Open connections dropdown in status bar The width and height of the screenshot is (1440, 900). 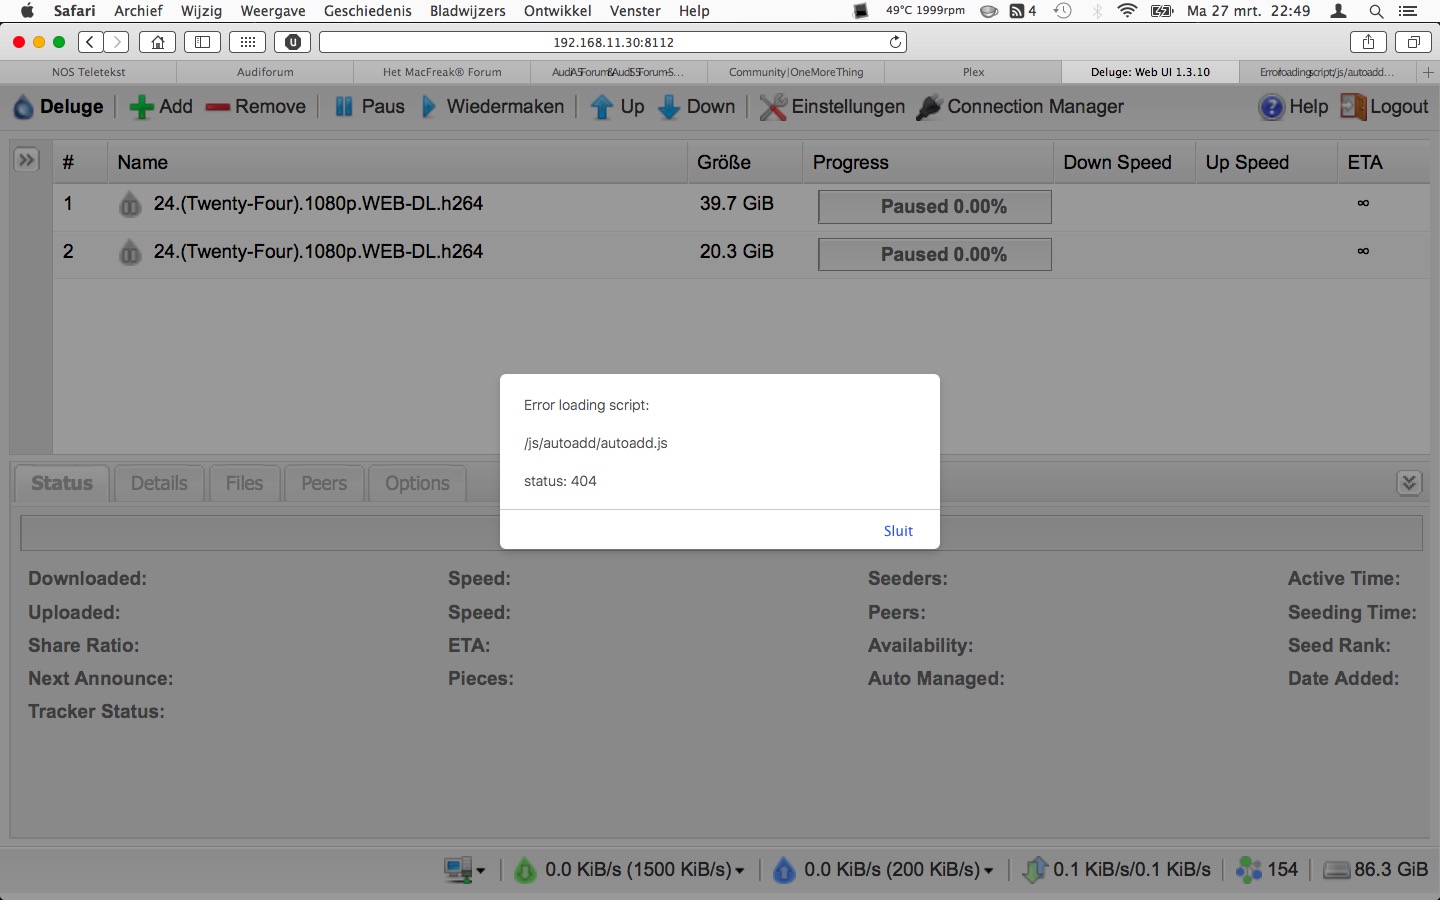coord(465,870)
